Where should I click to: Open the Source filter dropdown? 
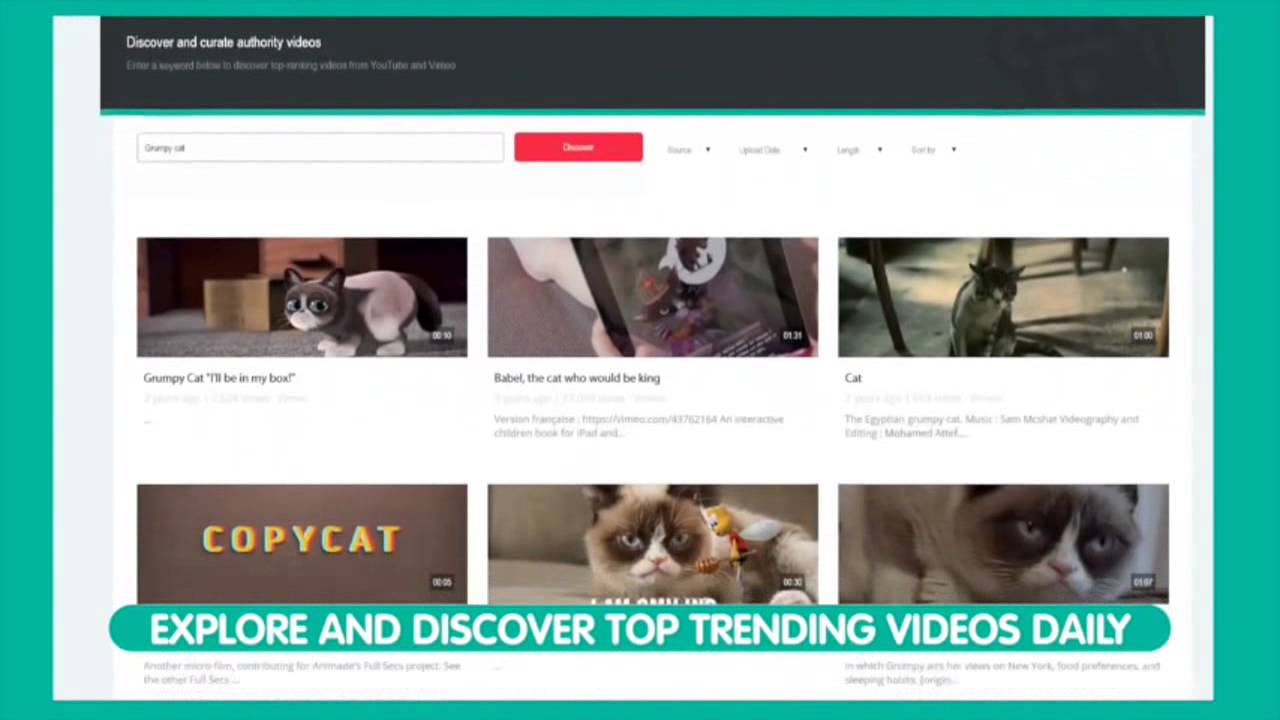click(x=689, y=150)
